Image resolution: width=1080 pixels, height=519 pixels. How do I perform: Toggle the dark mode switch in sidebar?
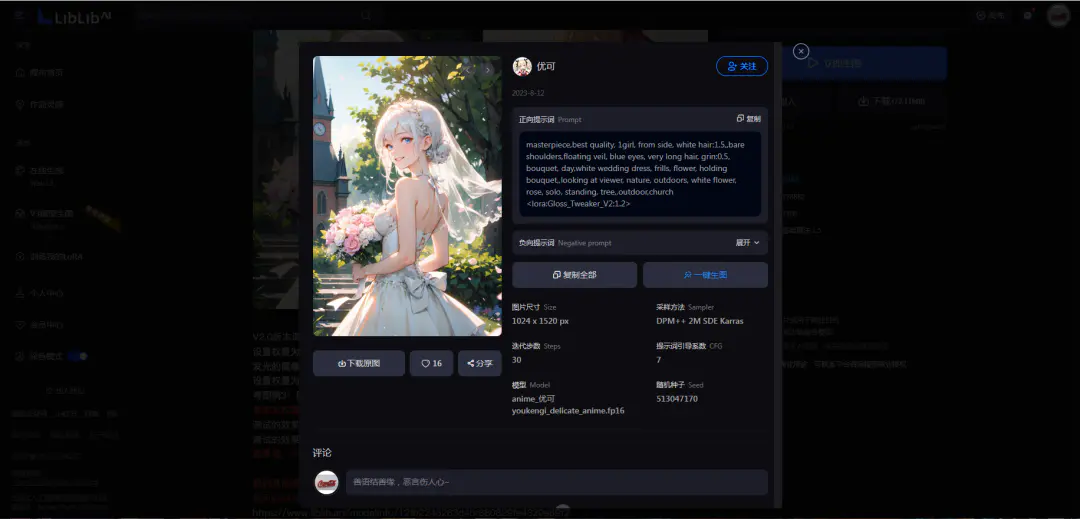click(x=78, y=357)
